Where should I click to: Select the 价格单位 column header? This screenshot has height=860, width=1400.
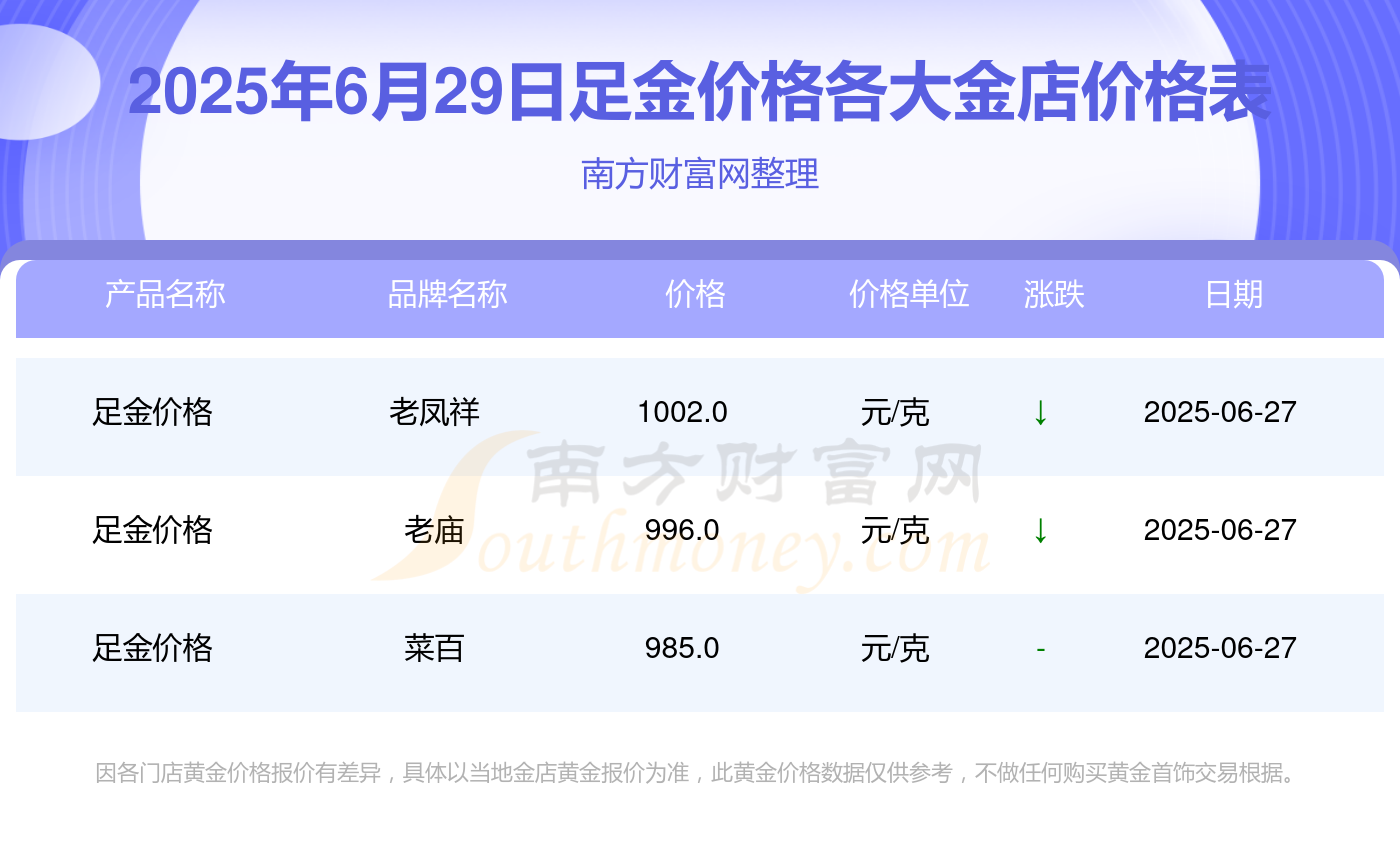tap(909, 294)
